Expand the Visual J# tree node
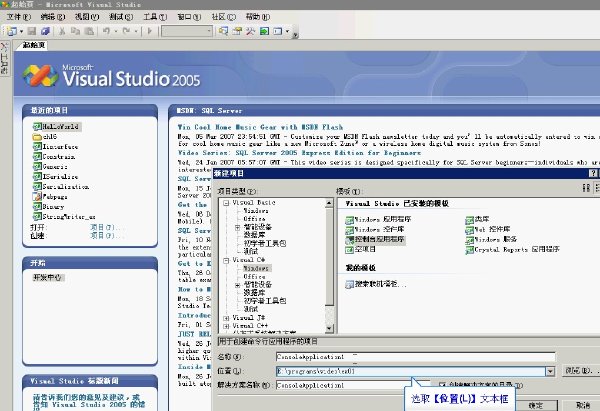This screenshot has width=600, height=411. coord(226,318)
